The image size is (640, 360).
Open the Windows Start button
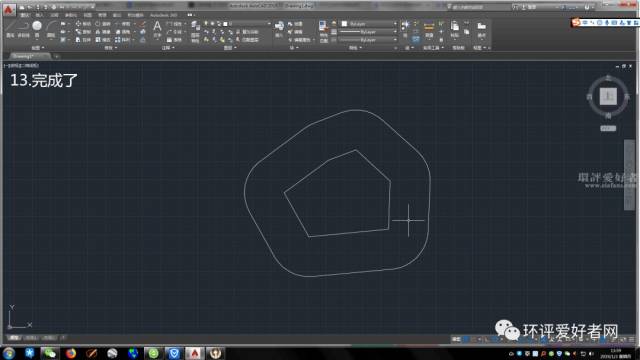coord(9,353)
